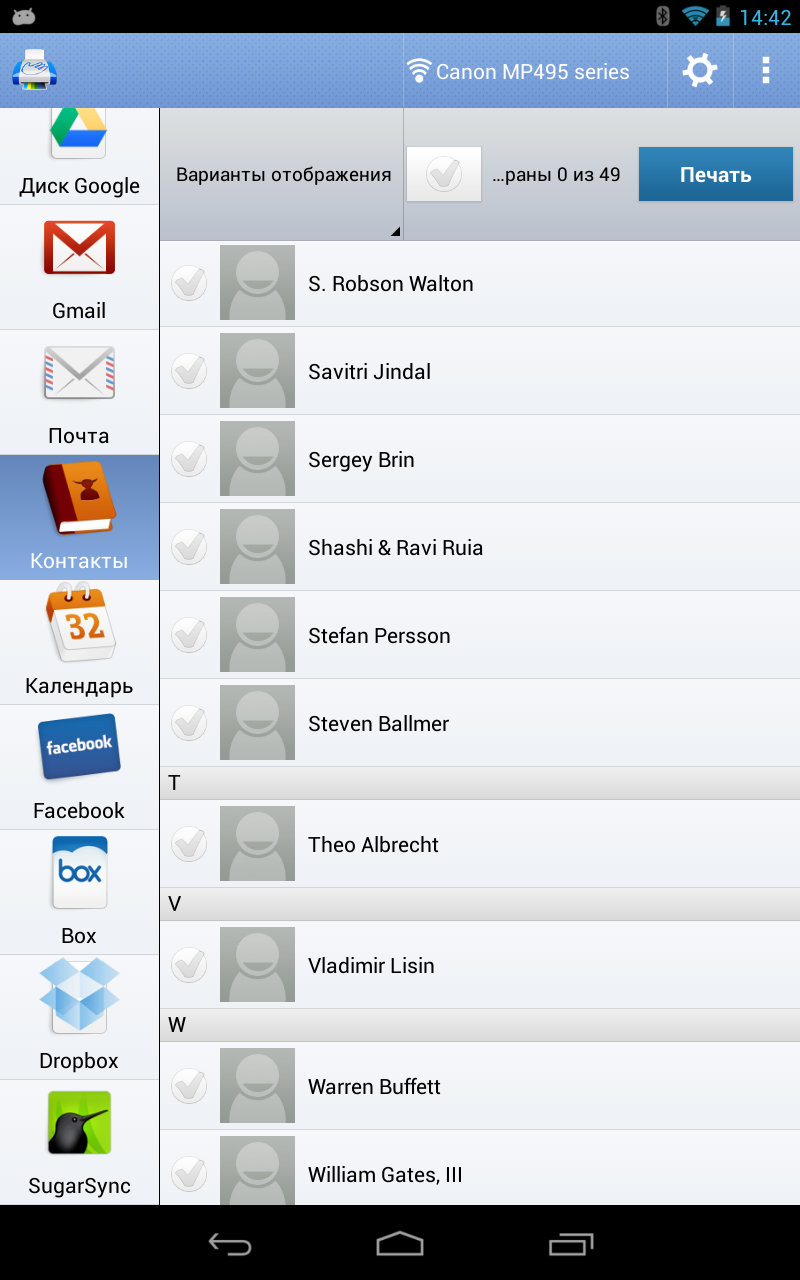Open the SugarSync hummingbird icon
The width and height of the screenshot is (800, 1280).
pyautogui.click(x=79, y=1123)
